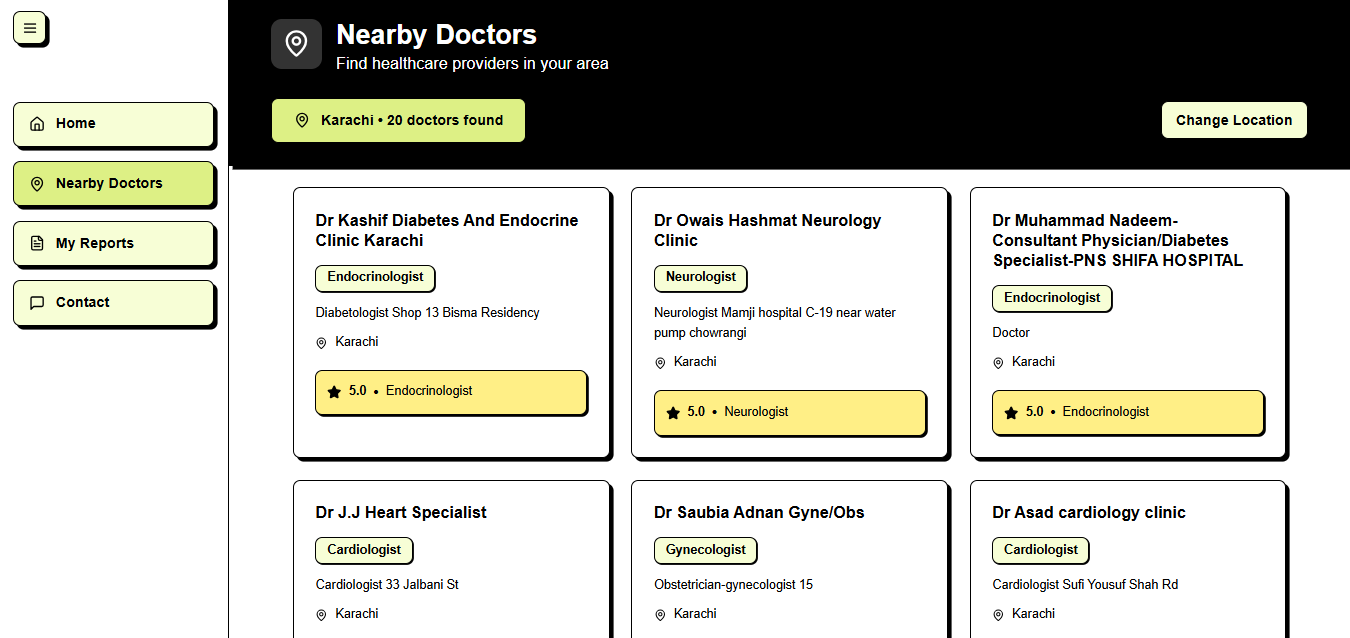This screenshot has height=638, width=1350.
Task: Click the Change Location button
Action: coord(1234,120)
